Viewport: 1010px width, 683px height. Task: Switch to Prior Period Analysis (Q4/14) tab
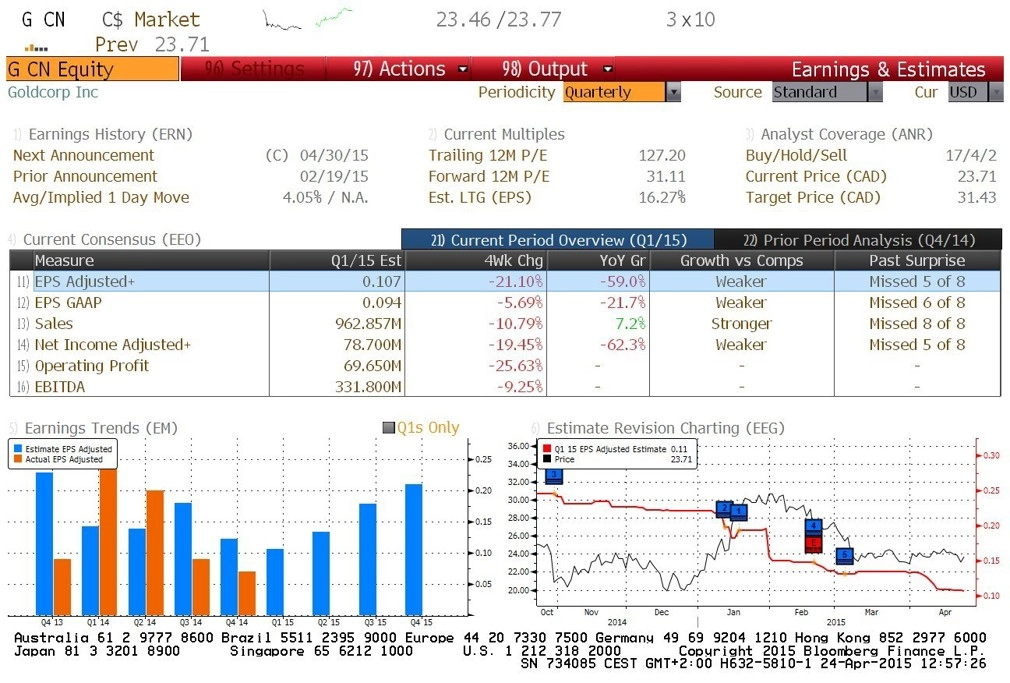click(x=859, y=240)
